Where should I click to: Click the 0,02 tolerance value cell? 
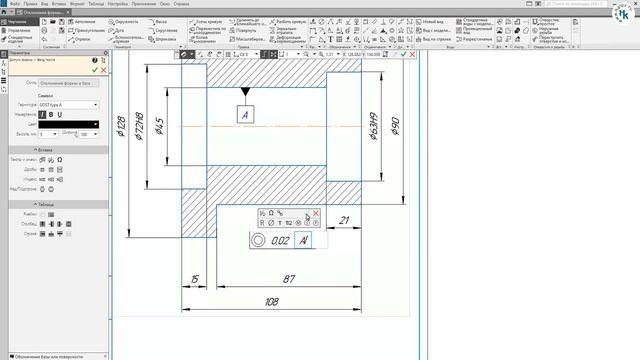pyautogui.click(x=280, y=241)
